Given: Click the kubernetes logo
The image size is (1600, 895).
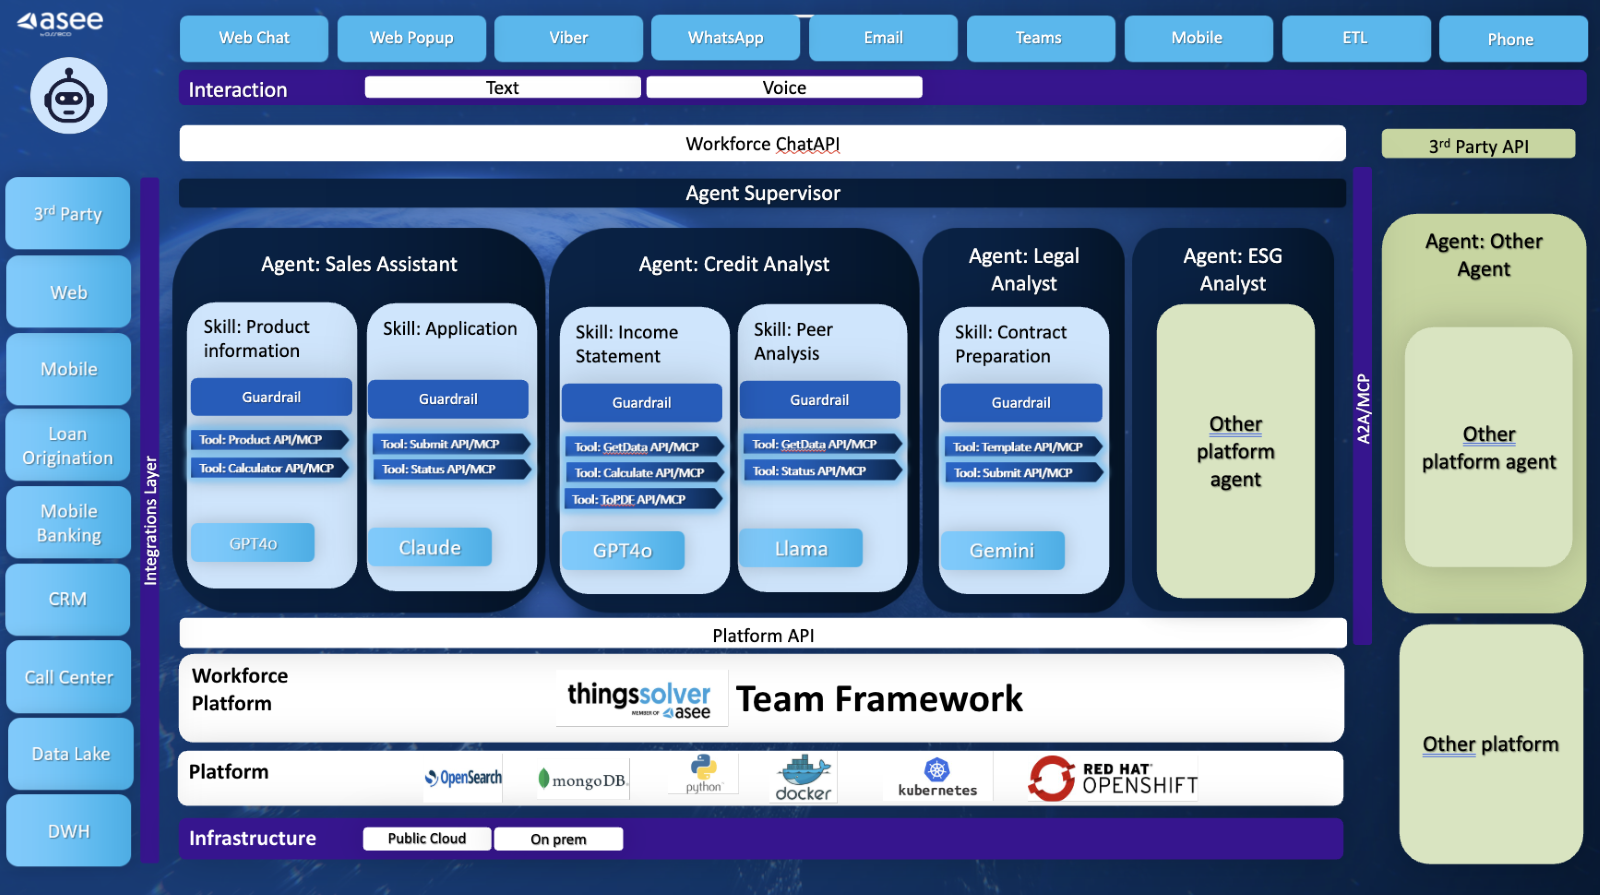Looking at the screenshot, I should [x=937, y=778].
